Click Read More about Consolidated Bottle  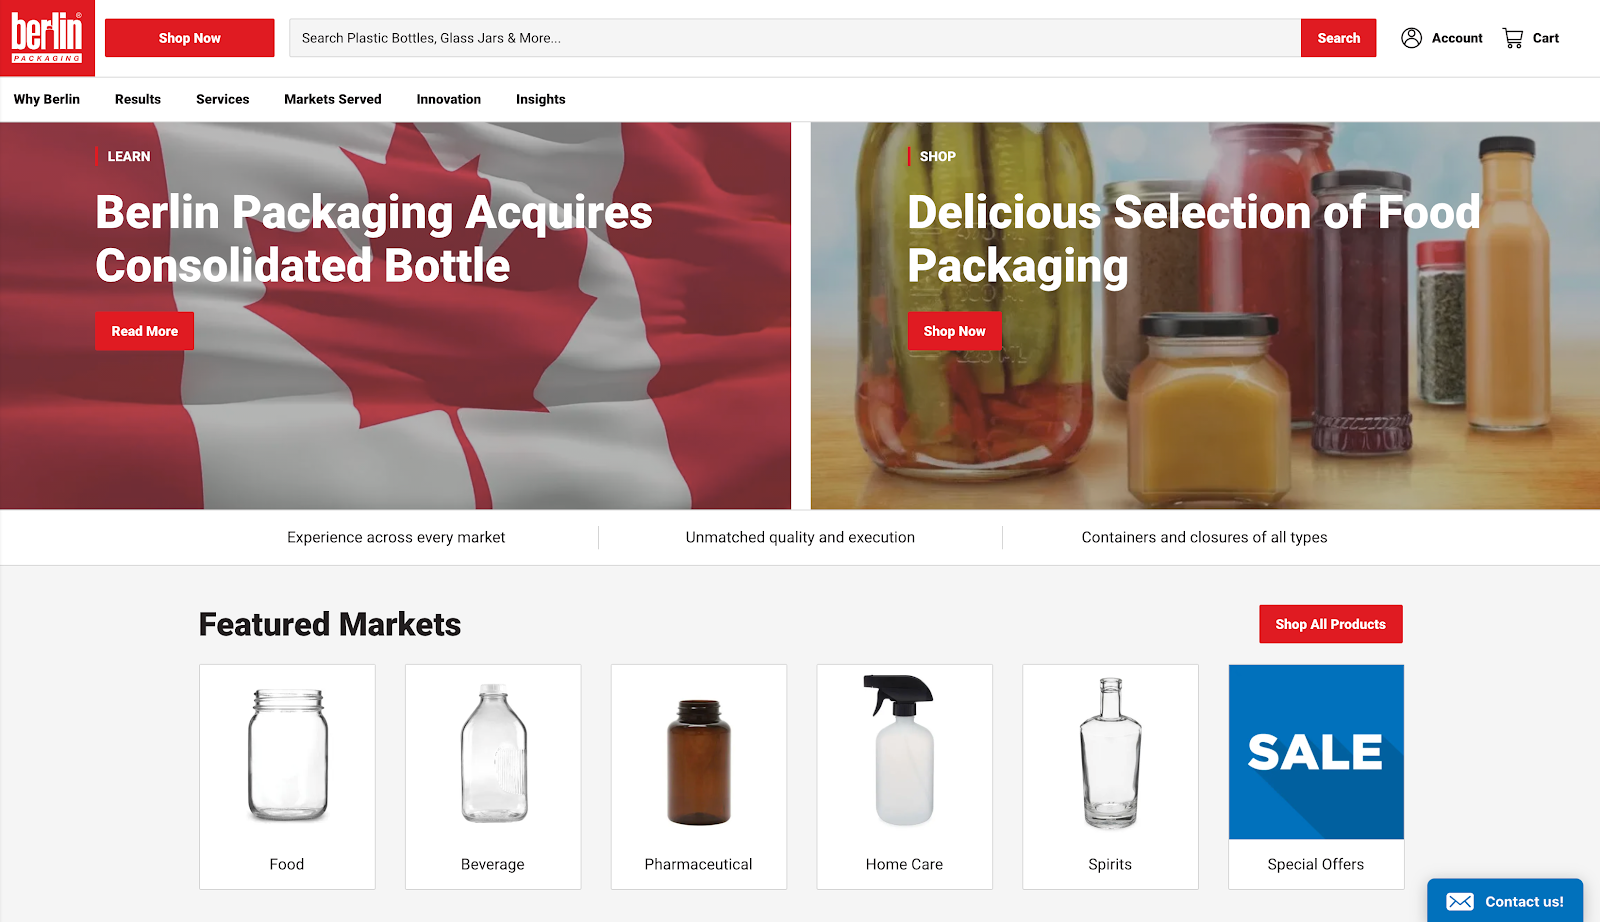pos(144,330)
